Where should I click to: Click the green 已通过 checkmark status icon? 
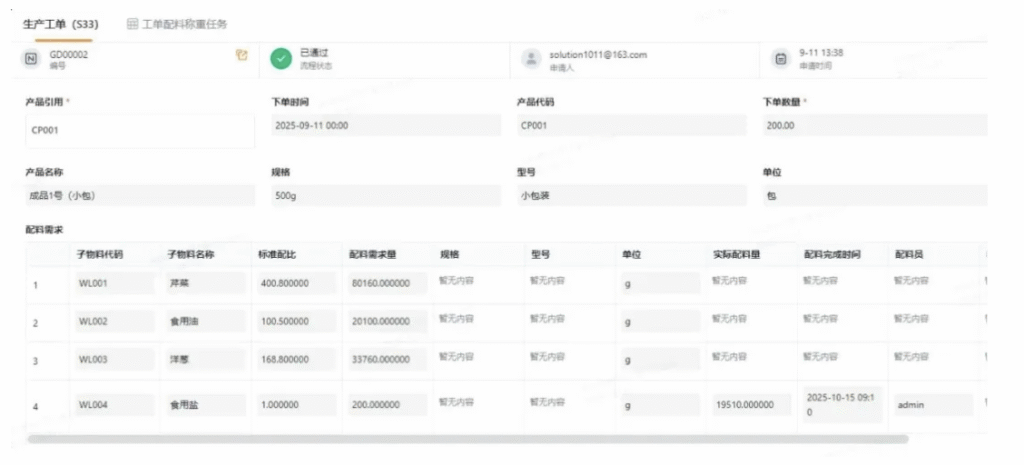point(282,59)
